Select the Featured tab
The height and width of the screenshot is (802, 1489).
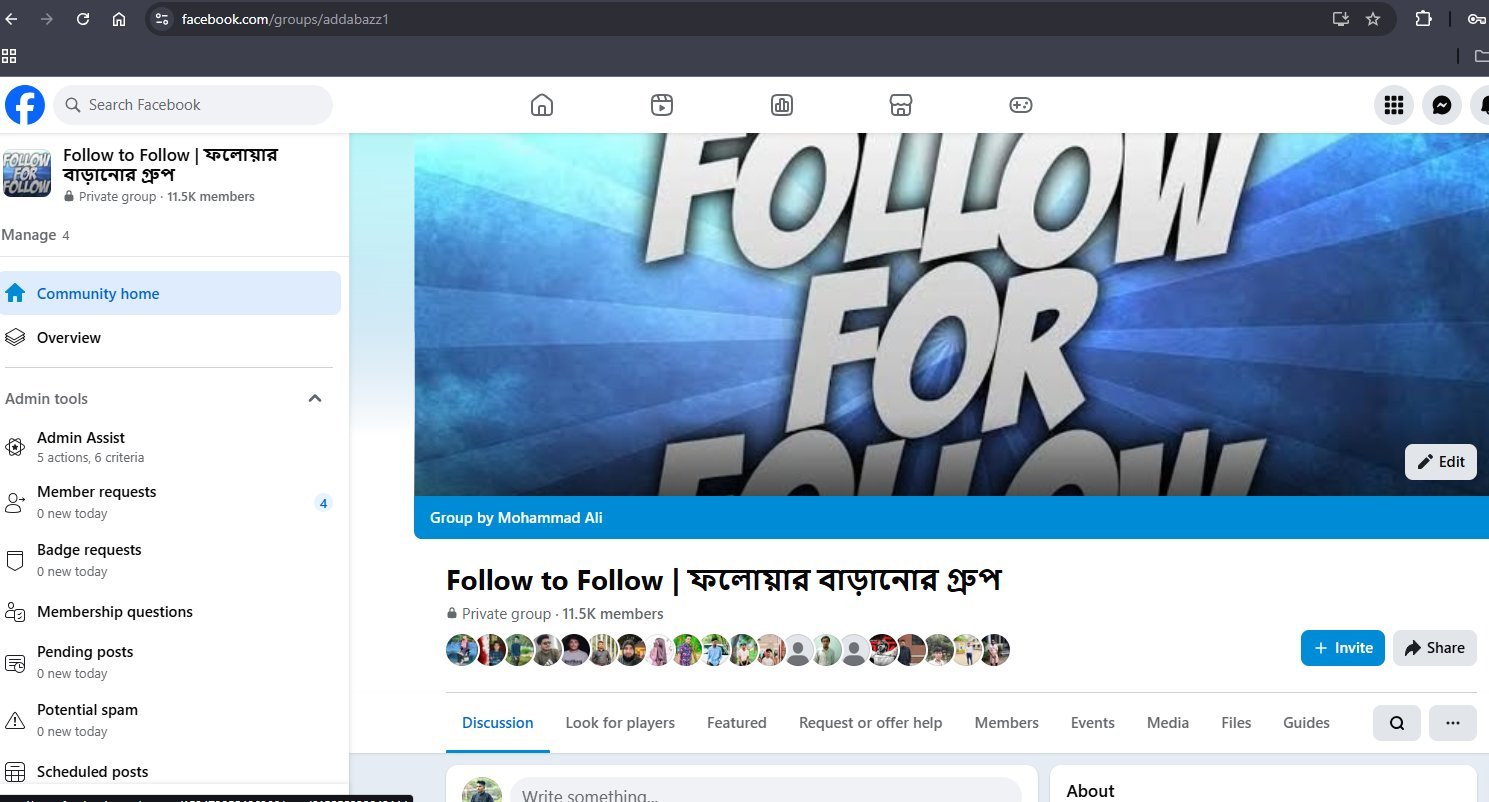point(737,723)
